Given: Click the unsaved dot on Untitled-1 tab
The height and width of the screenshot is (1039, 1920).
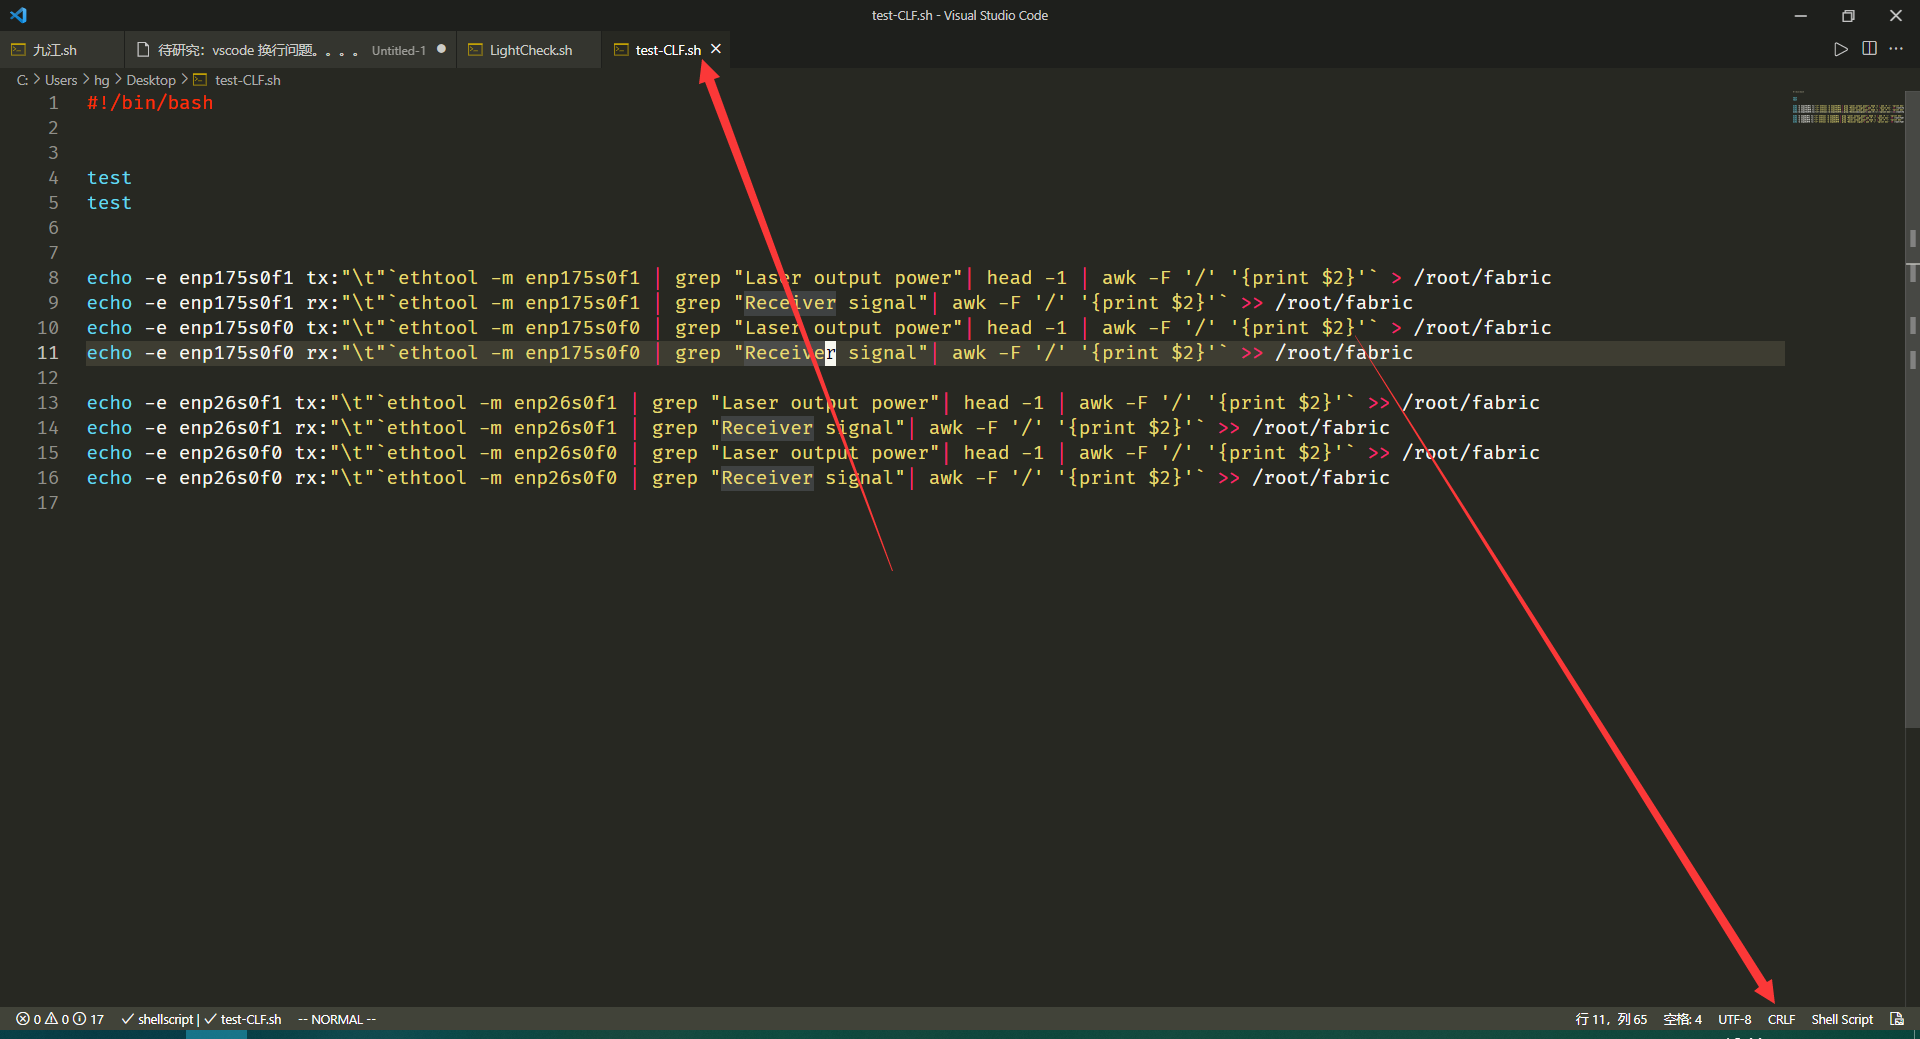Looking at the screenshot, I should (441, 49).
